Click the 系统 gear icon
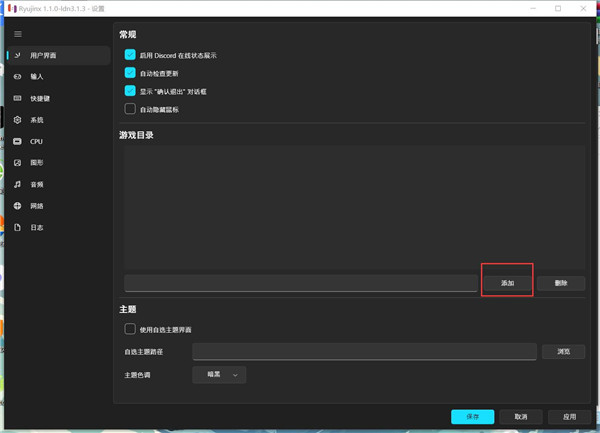Screen dimensions: 600x433 tap(17, 120)
